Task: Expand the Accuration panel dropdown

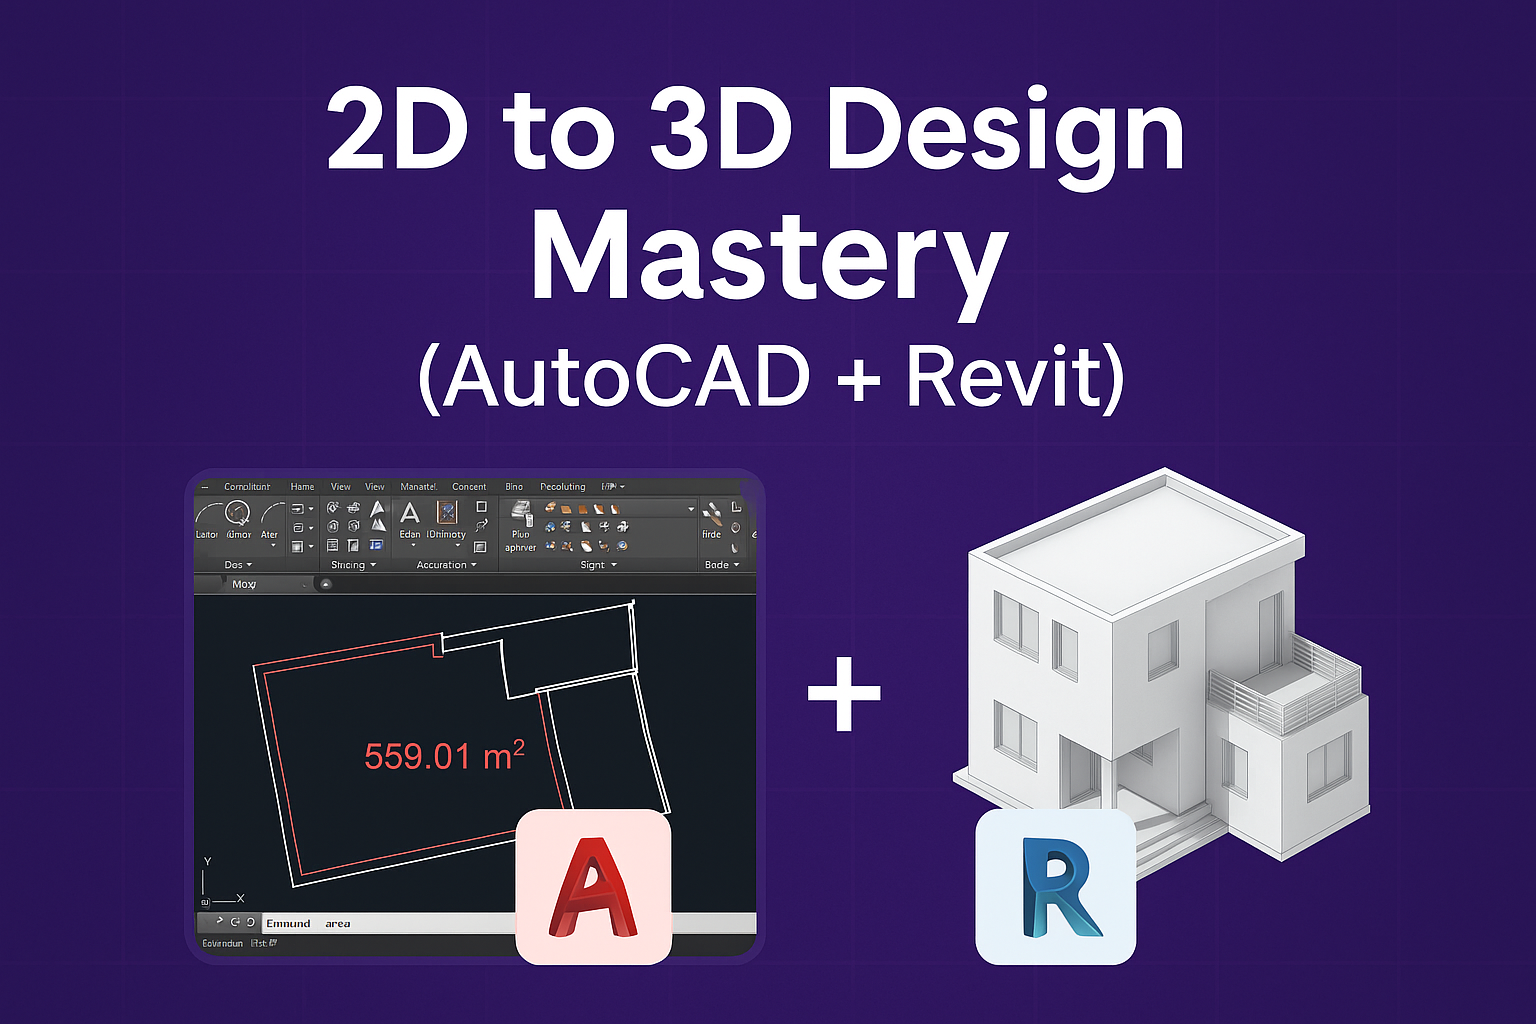Action: (x=446, y=565)
